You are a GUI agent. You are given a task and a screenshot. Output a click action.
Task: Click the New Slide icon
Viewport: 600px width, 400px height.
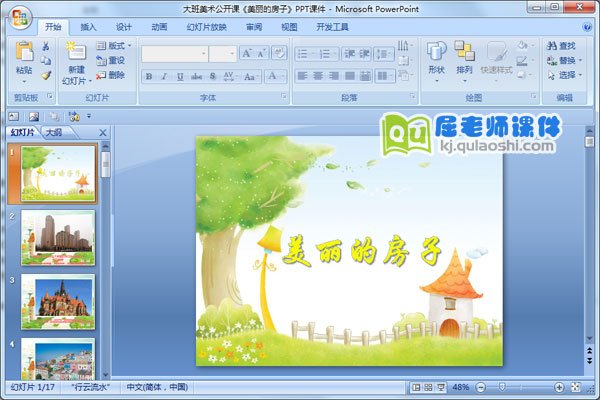76,51
